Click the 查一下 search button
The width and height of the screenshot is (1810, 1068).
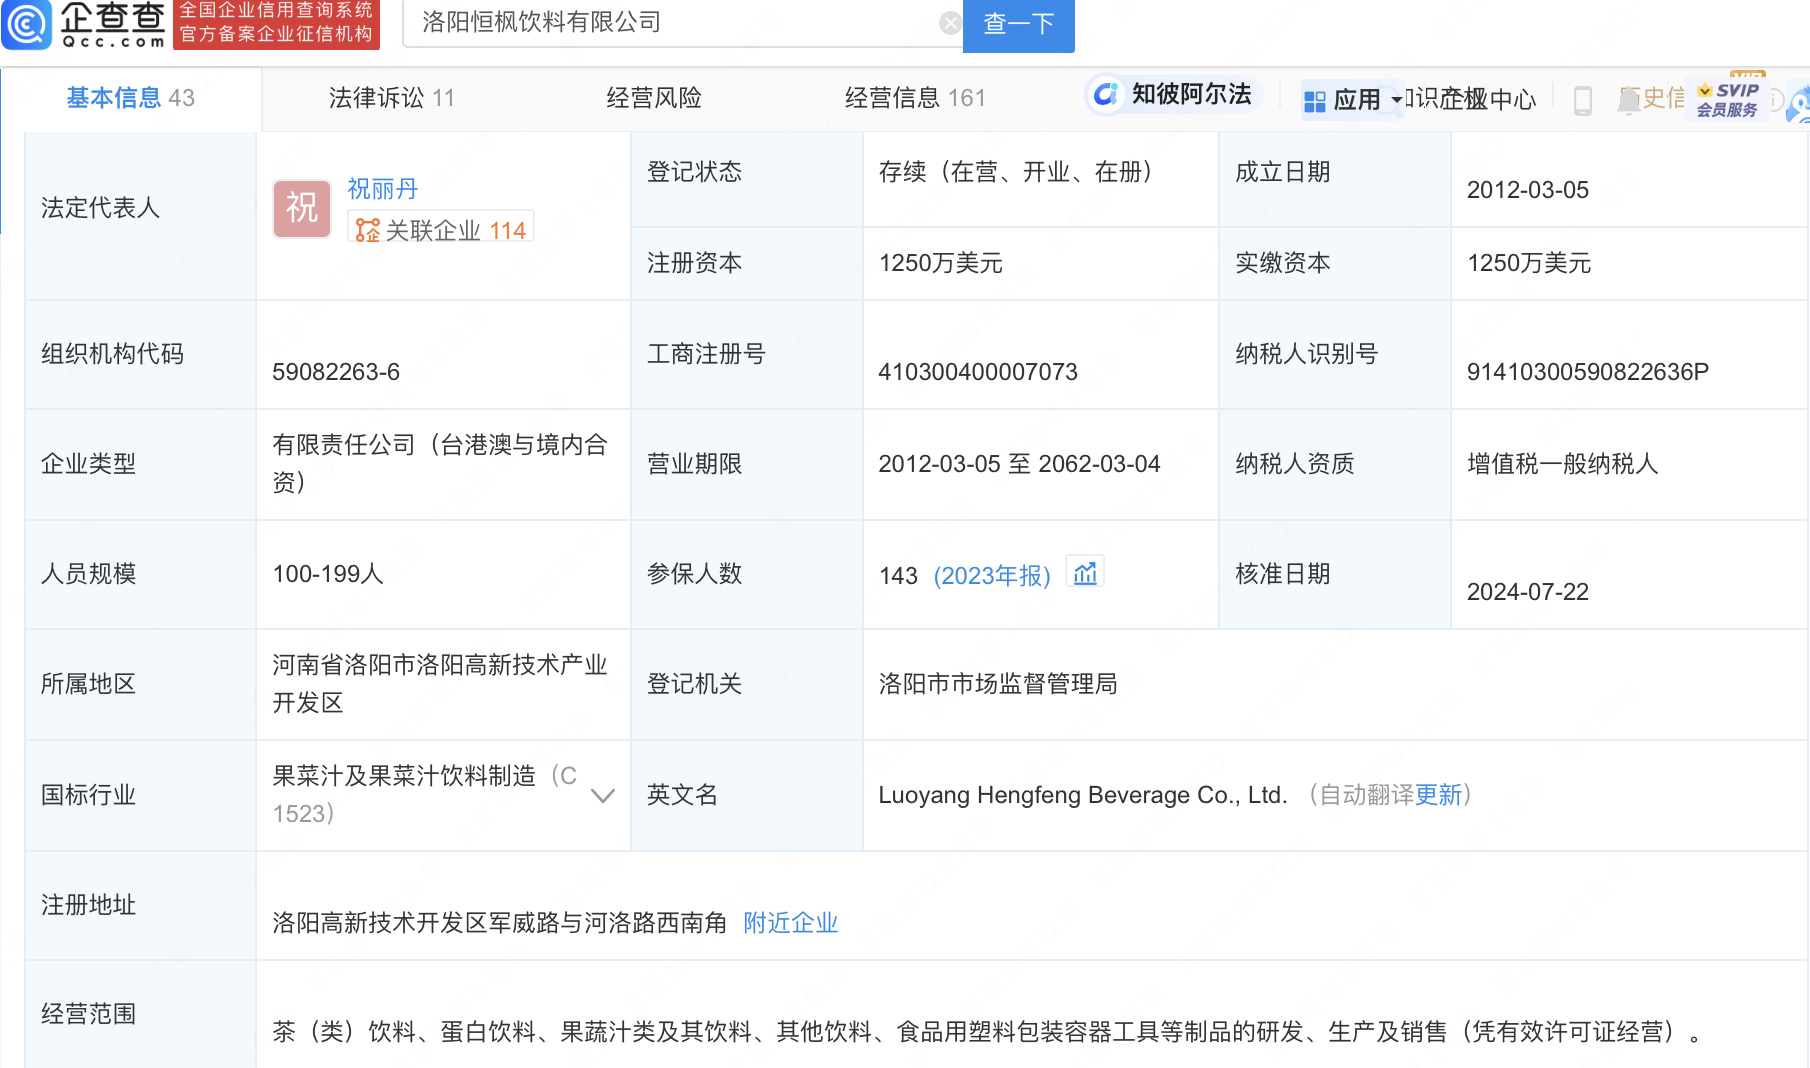1018,25
